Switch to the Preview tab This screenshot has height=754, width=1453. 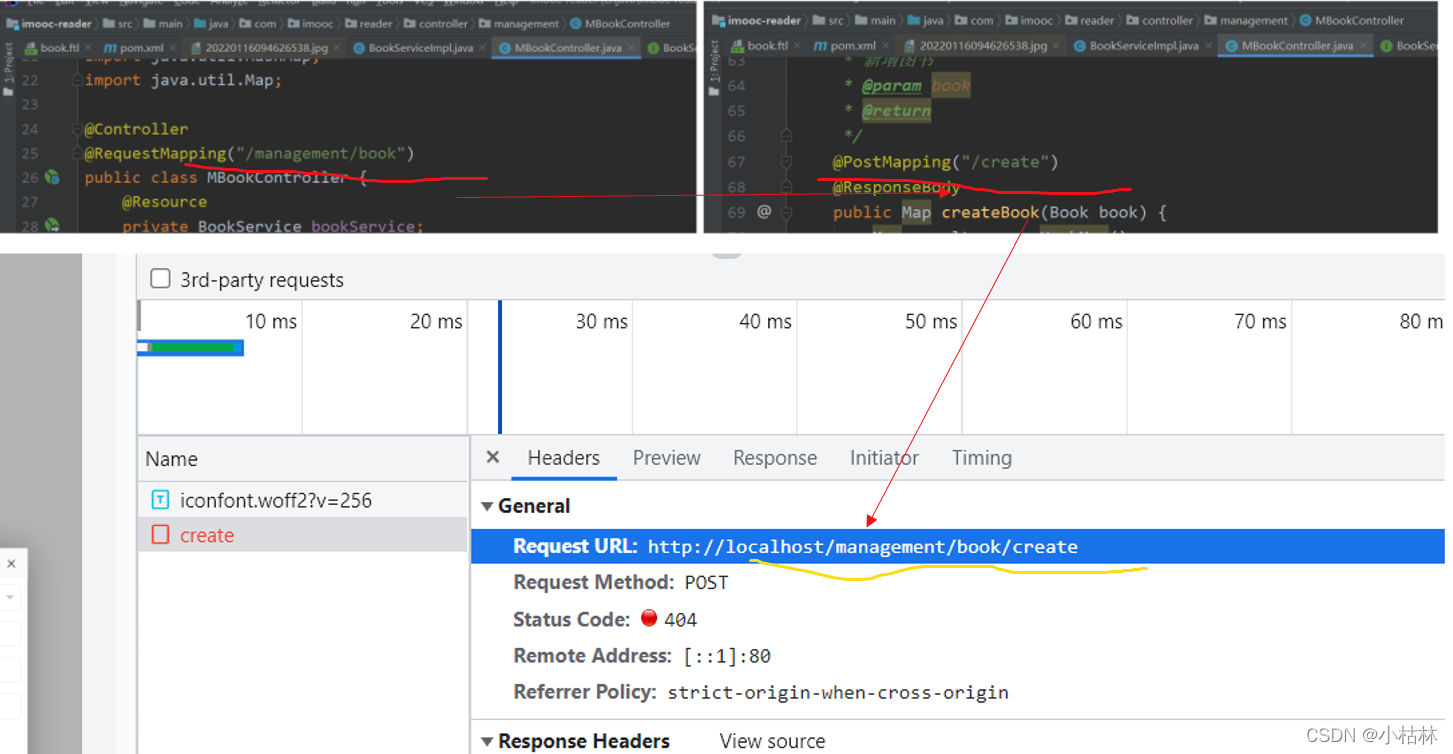tap(666, 458)
